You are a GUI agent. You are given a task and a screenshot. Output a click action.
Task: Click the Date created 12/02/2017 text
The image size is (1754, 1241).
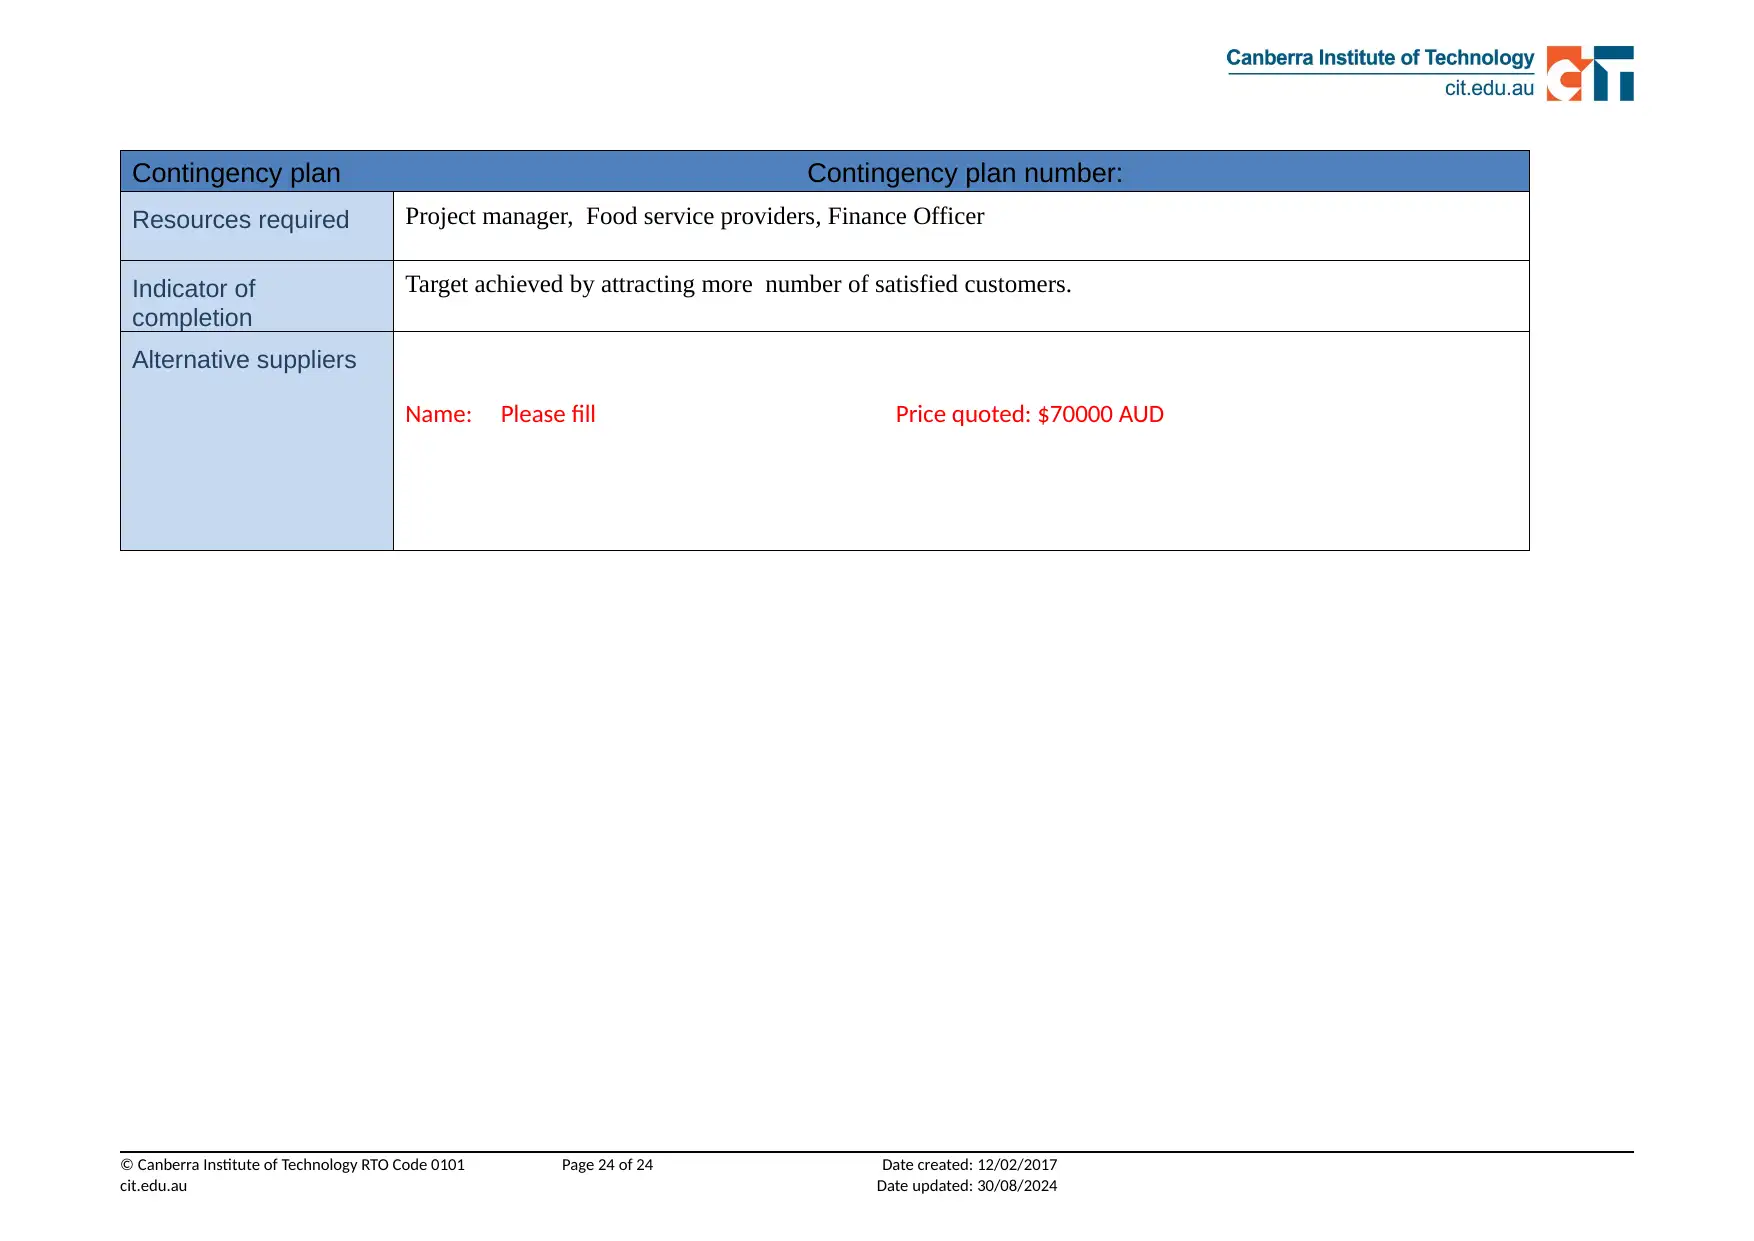[x=969, y=1165]
